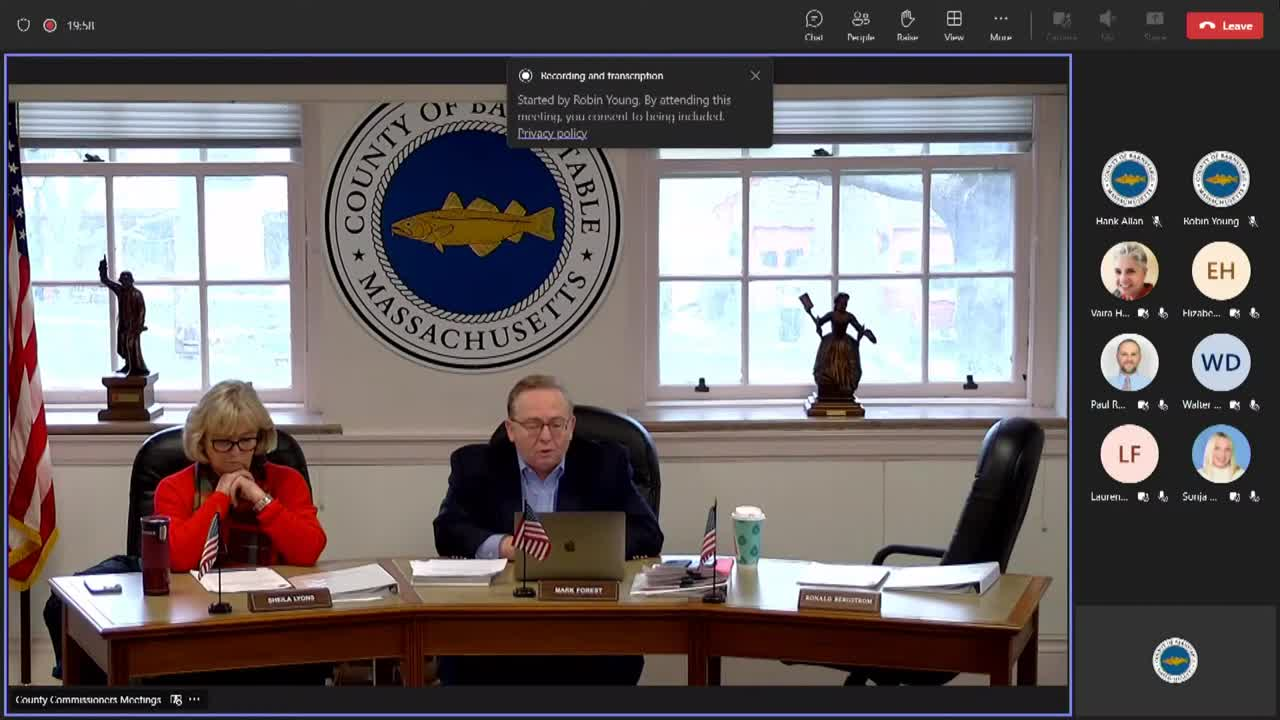Open options ellipsis for County Commissioners Meetings

194,700
